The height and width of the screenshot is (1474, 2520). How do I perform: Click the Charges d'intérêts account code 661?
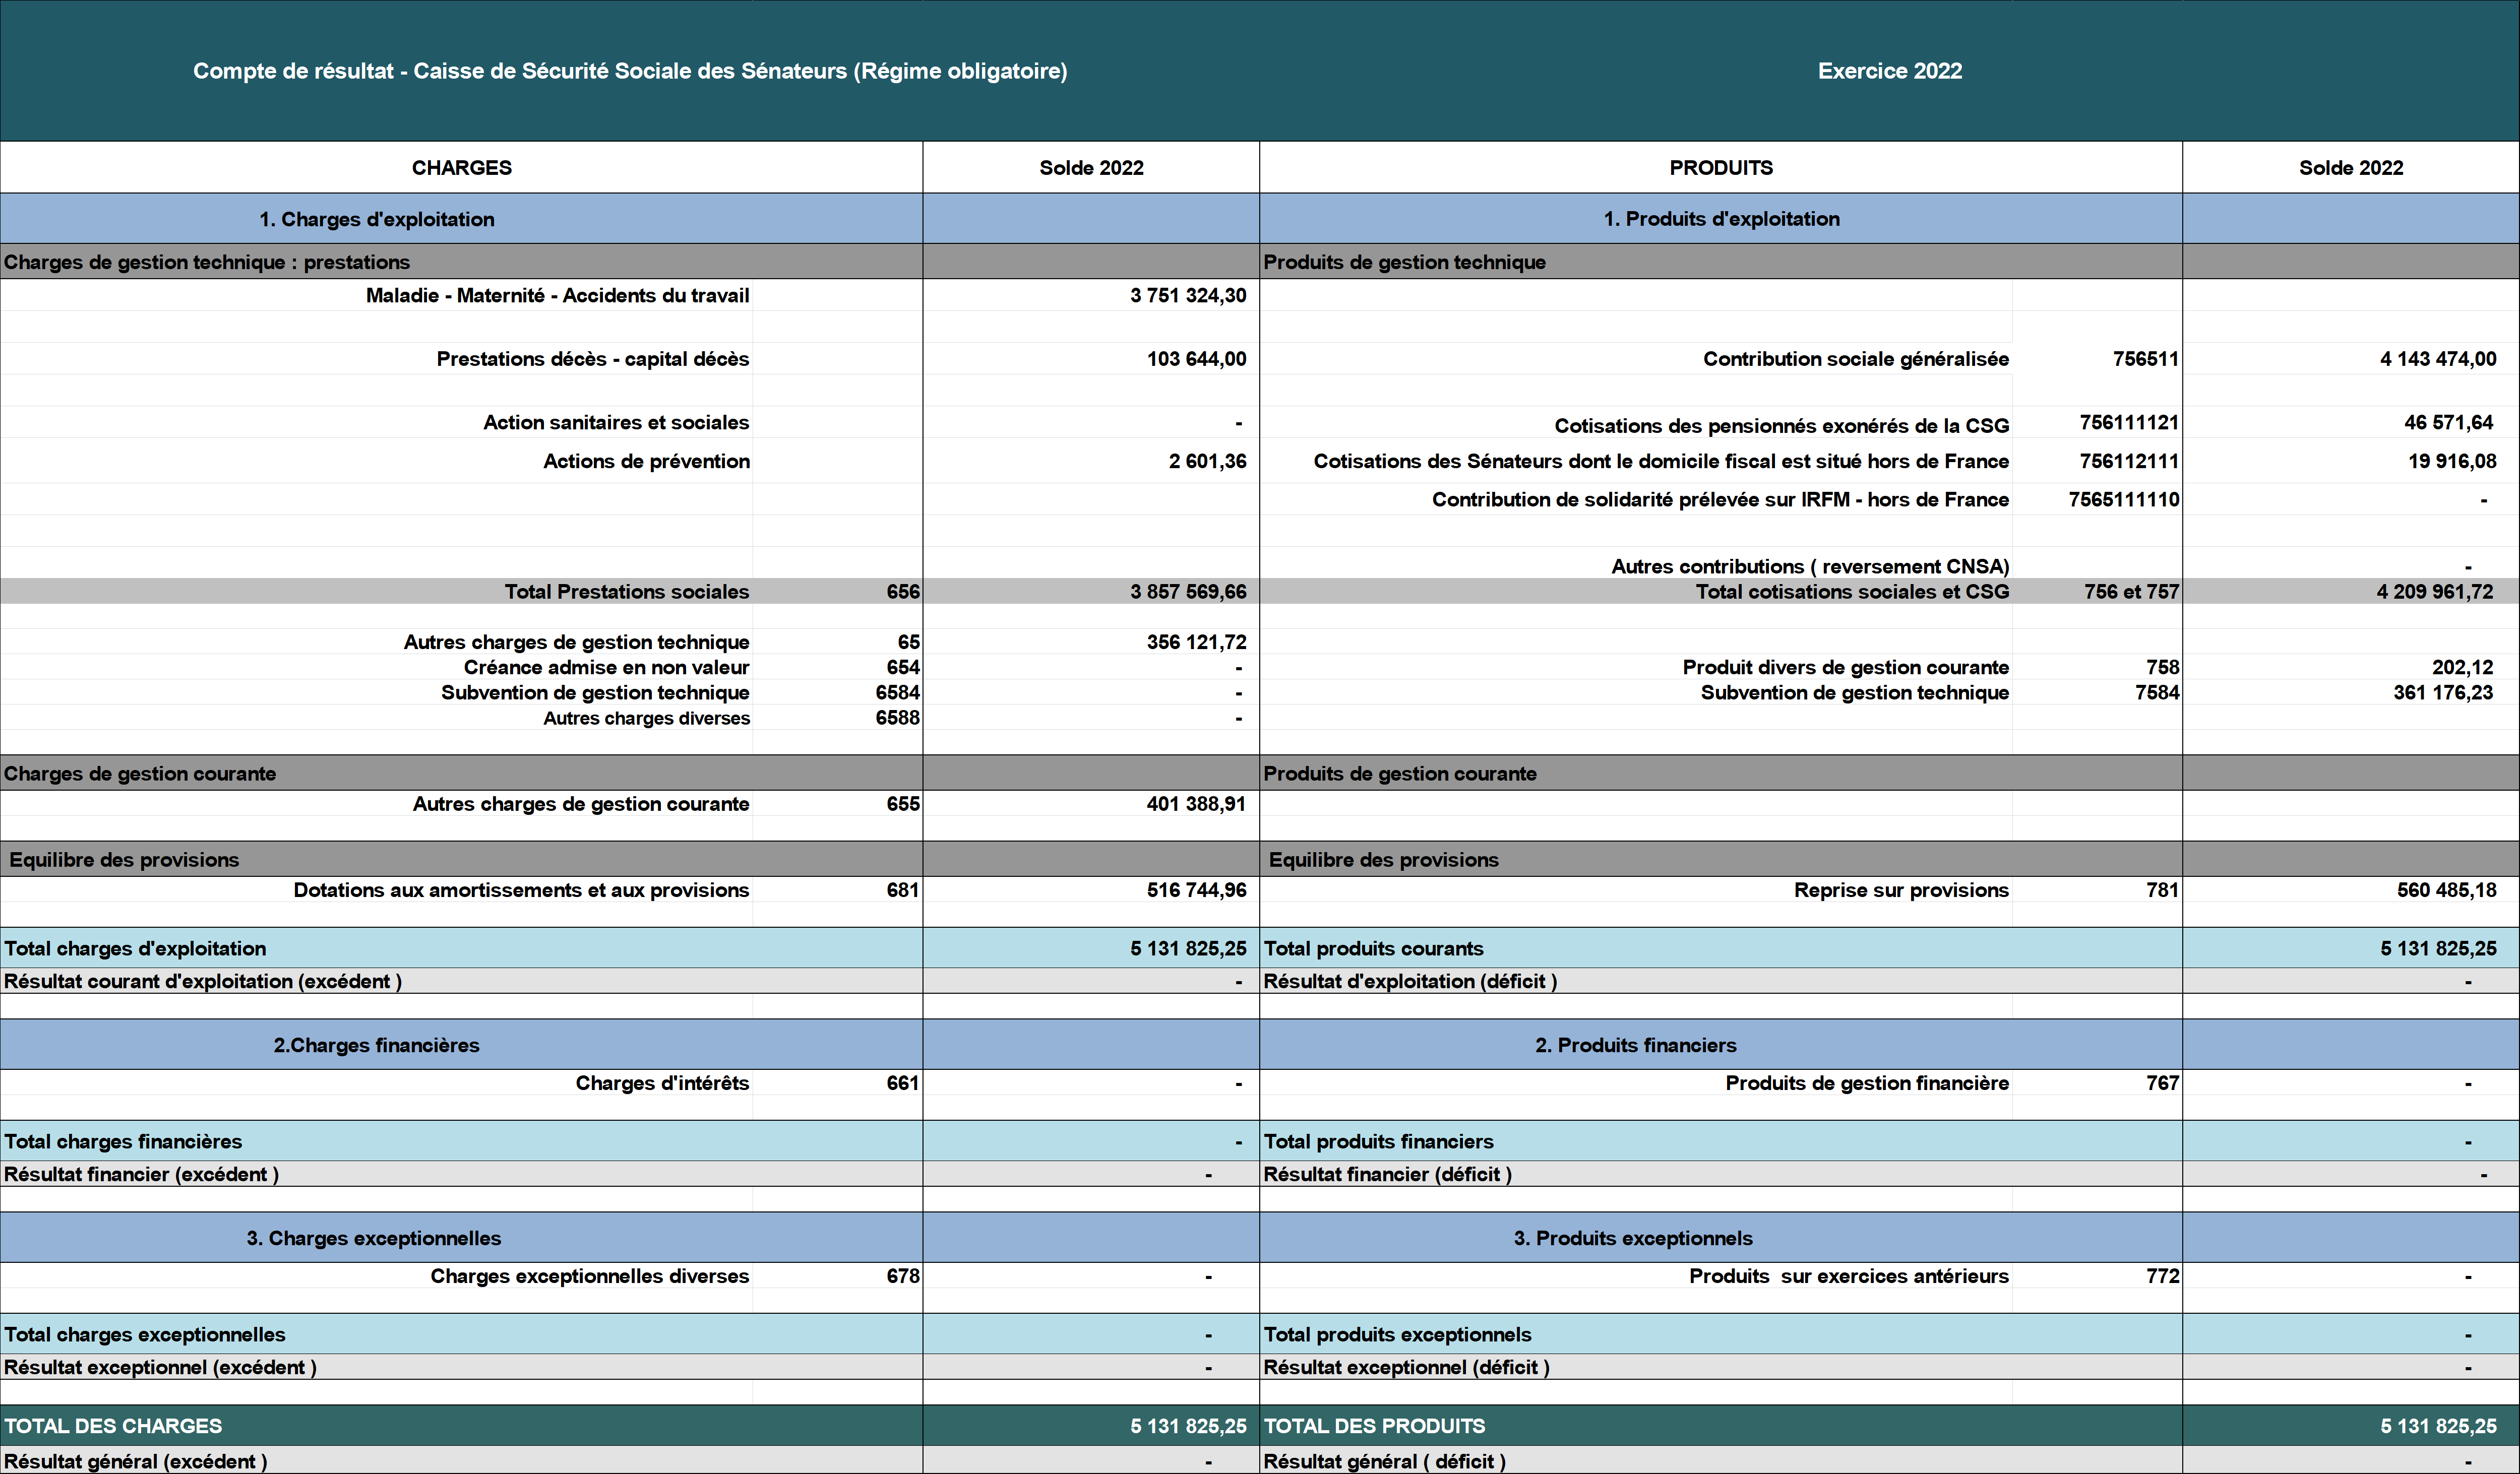(x=902, y=1083)
